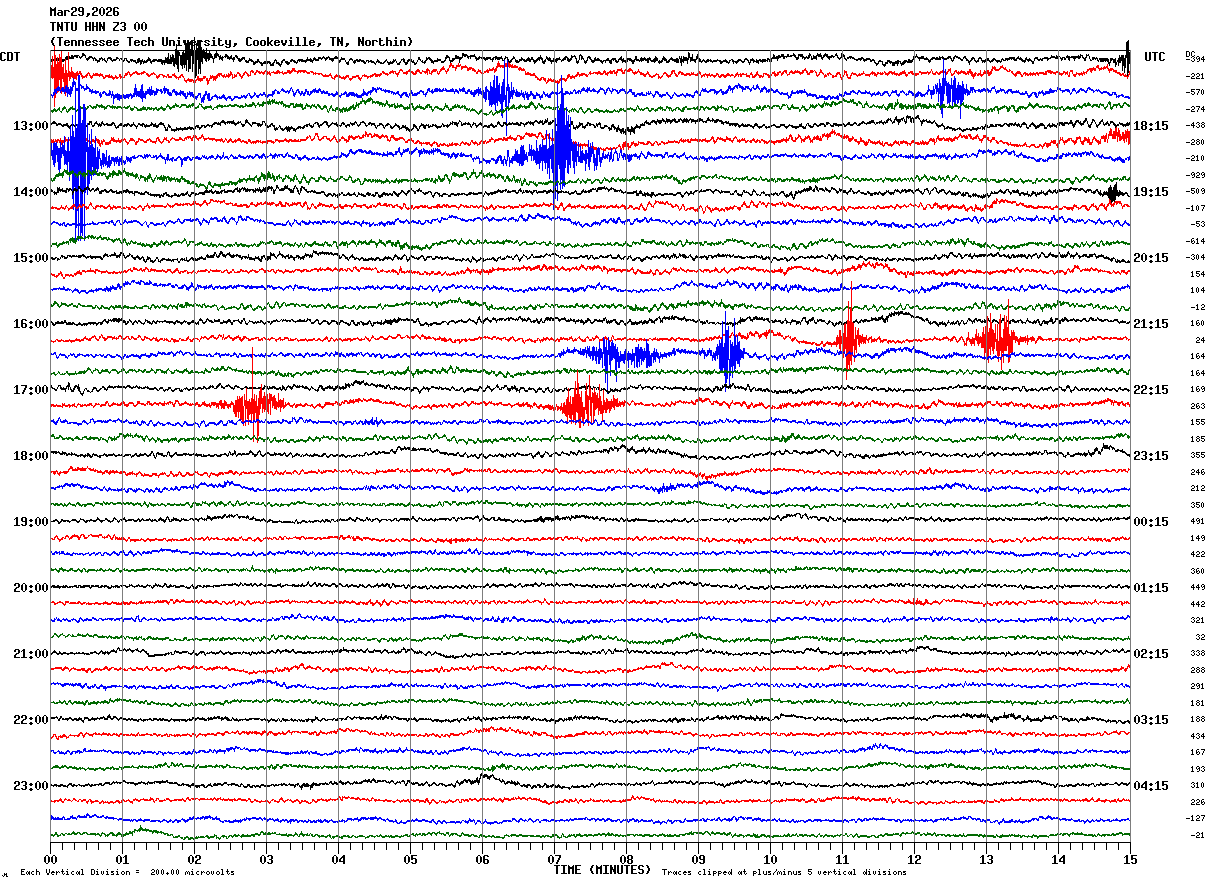Select the 18:15 UTC time label
This screenshot has height=886, width=1210.
1150,126
